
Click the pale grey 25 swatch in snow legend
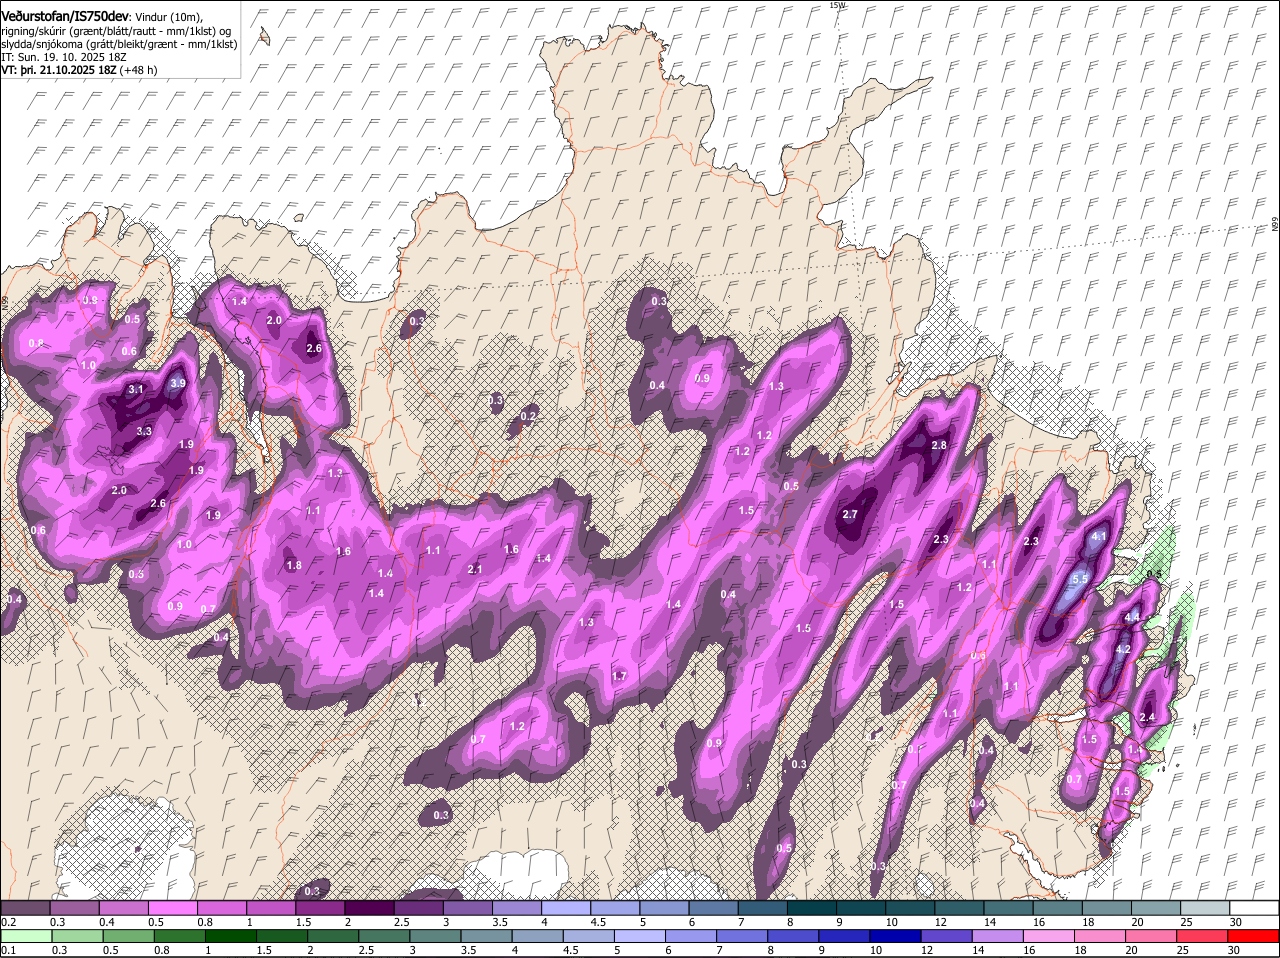click(1205, 908)
